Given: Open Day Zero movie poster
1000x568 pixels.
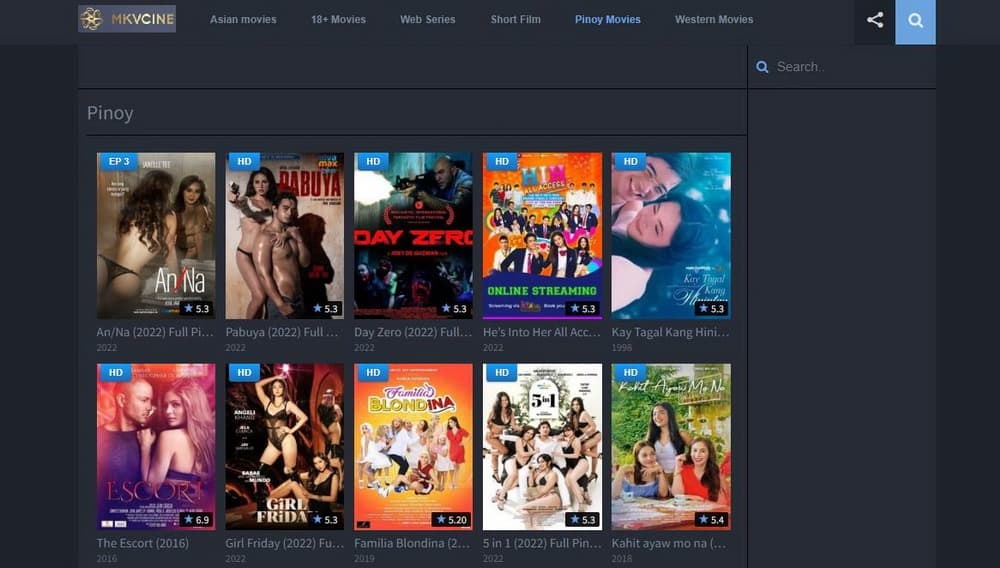Looking at the screenshot, I should click(413, 235).
